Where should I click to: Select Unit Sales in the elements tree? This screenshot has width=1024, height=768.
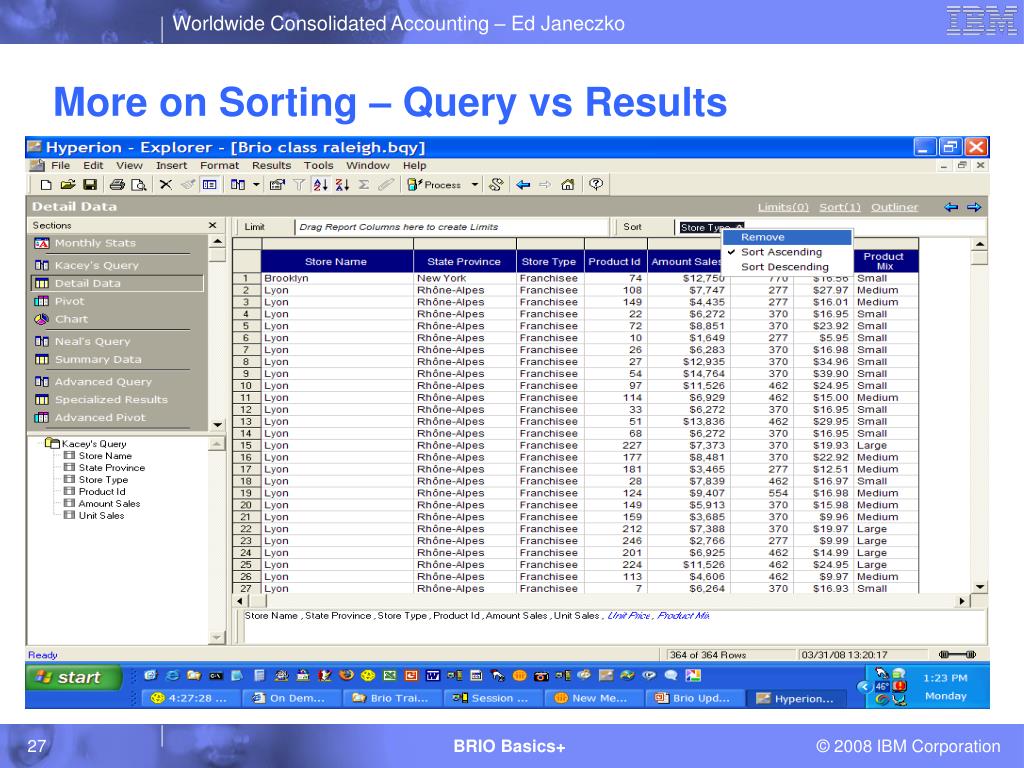[101, 515]
